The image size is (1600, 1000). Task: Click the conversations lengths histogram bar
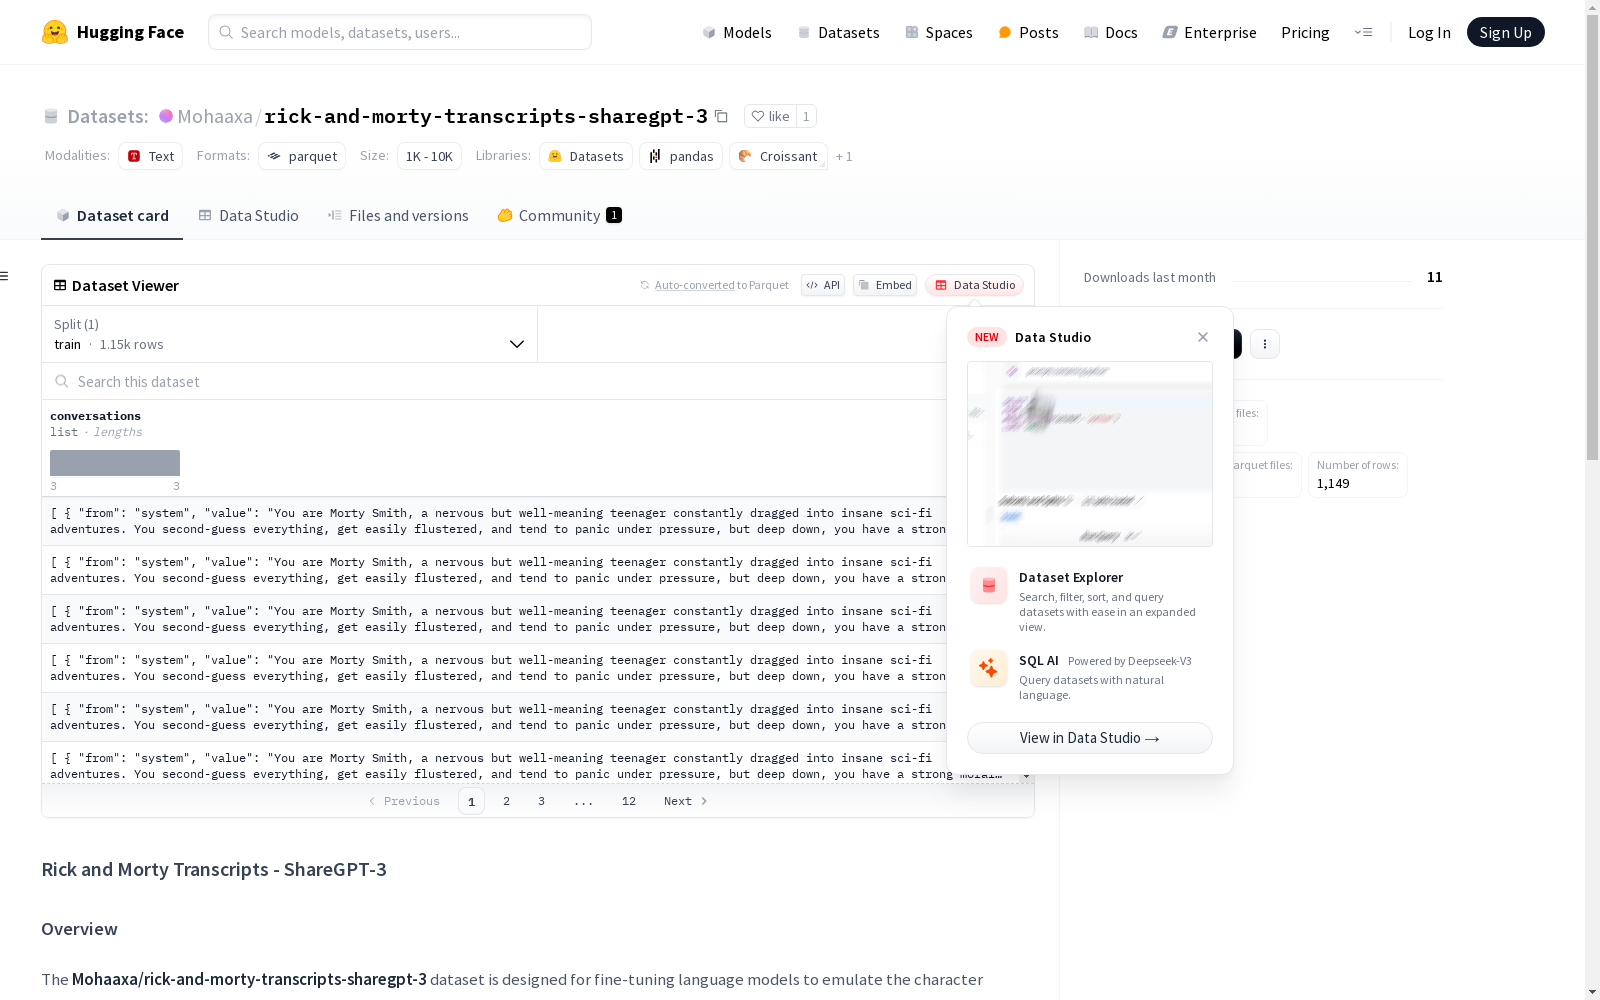(x=115, y=463)
